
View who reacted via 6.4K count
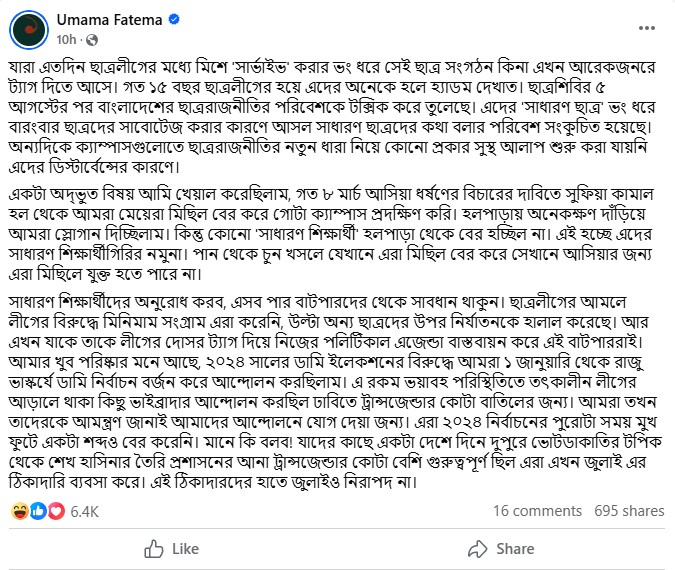(x=85, y=510)
